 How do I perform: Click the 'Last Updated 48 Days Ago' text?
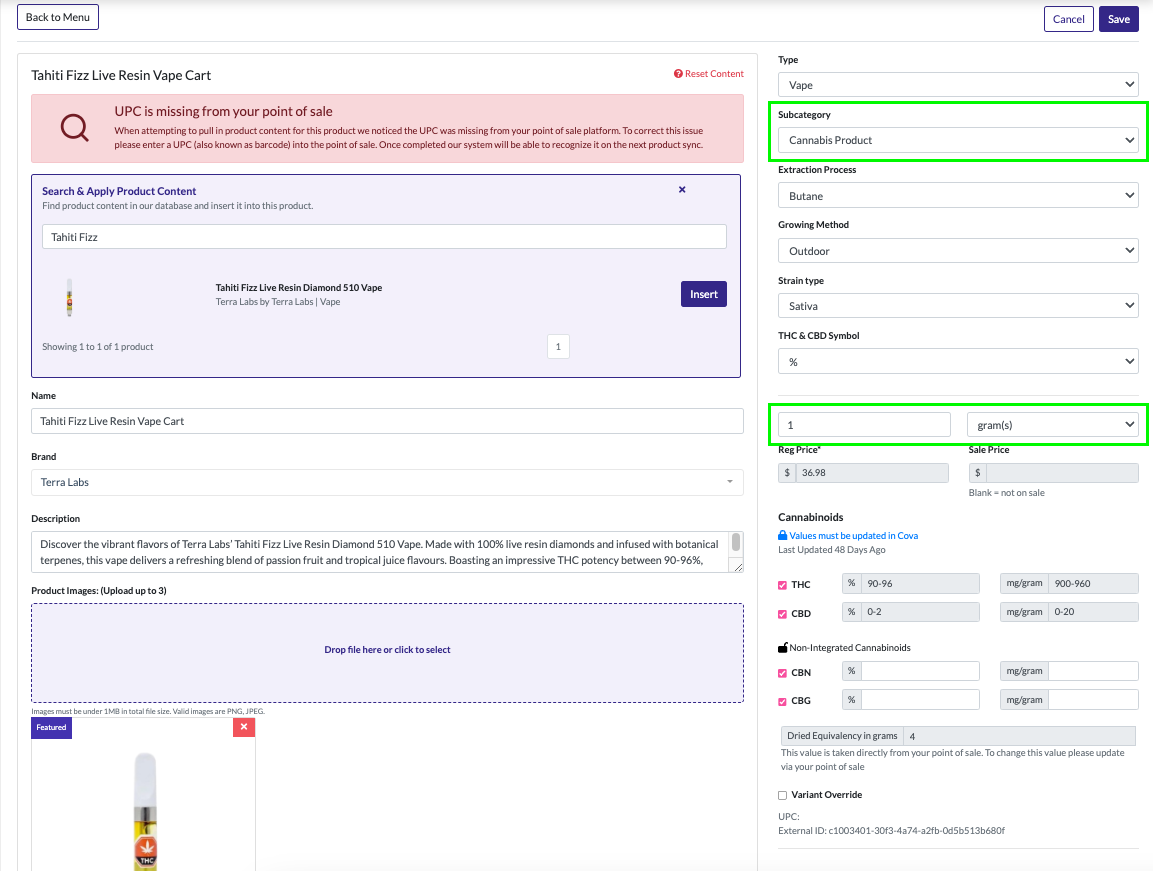832,550
